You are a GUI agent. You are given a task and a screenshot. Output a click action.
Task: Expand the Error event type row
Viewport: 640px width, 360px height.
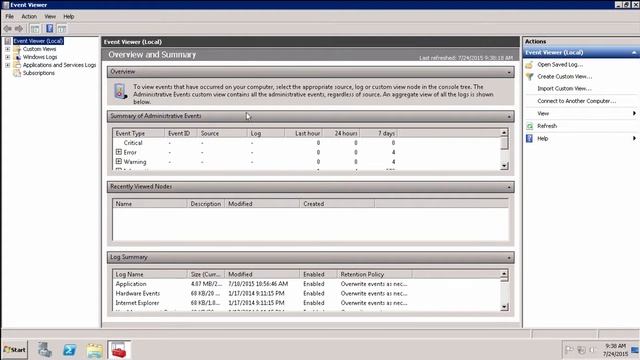click(119, 152)
